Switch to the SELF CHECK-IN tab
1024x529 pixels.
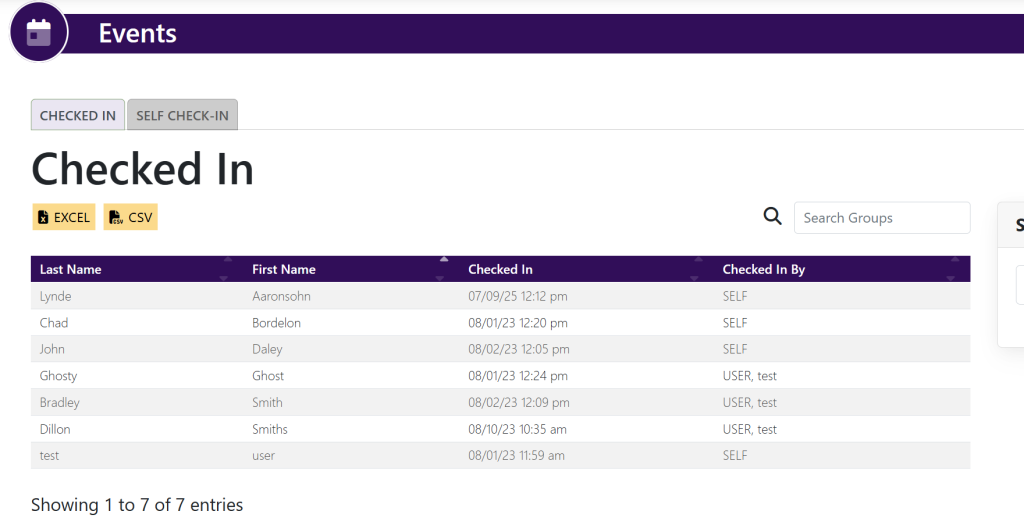click(x=182, y=115)
